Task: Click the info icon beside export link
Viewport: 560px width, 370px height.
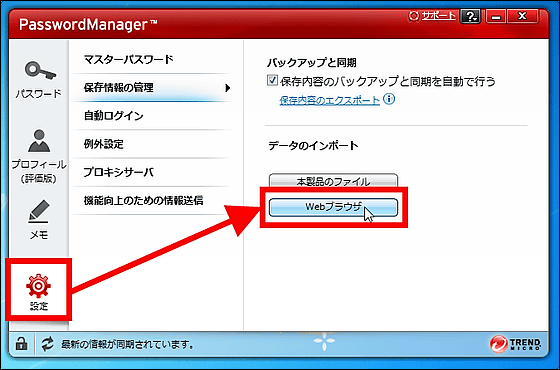Action: [389, 99]
